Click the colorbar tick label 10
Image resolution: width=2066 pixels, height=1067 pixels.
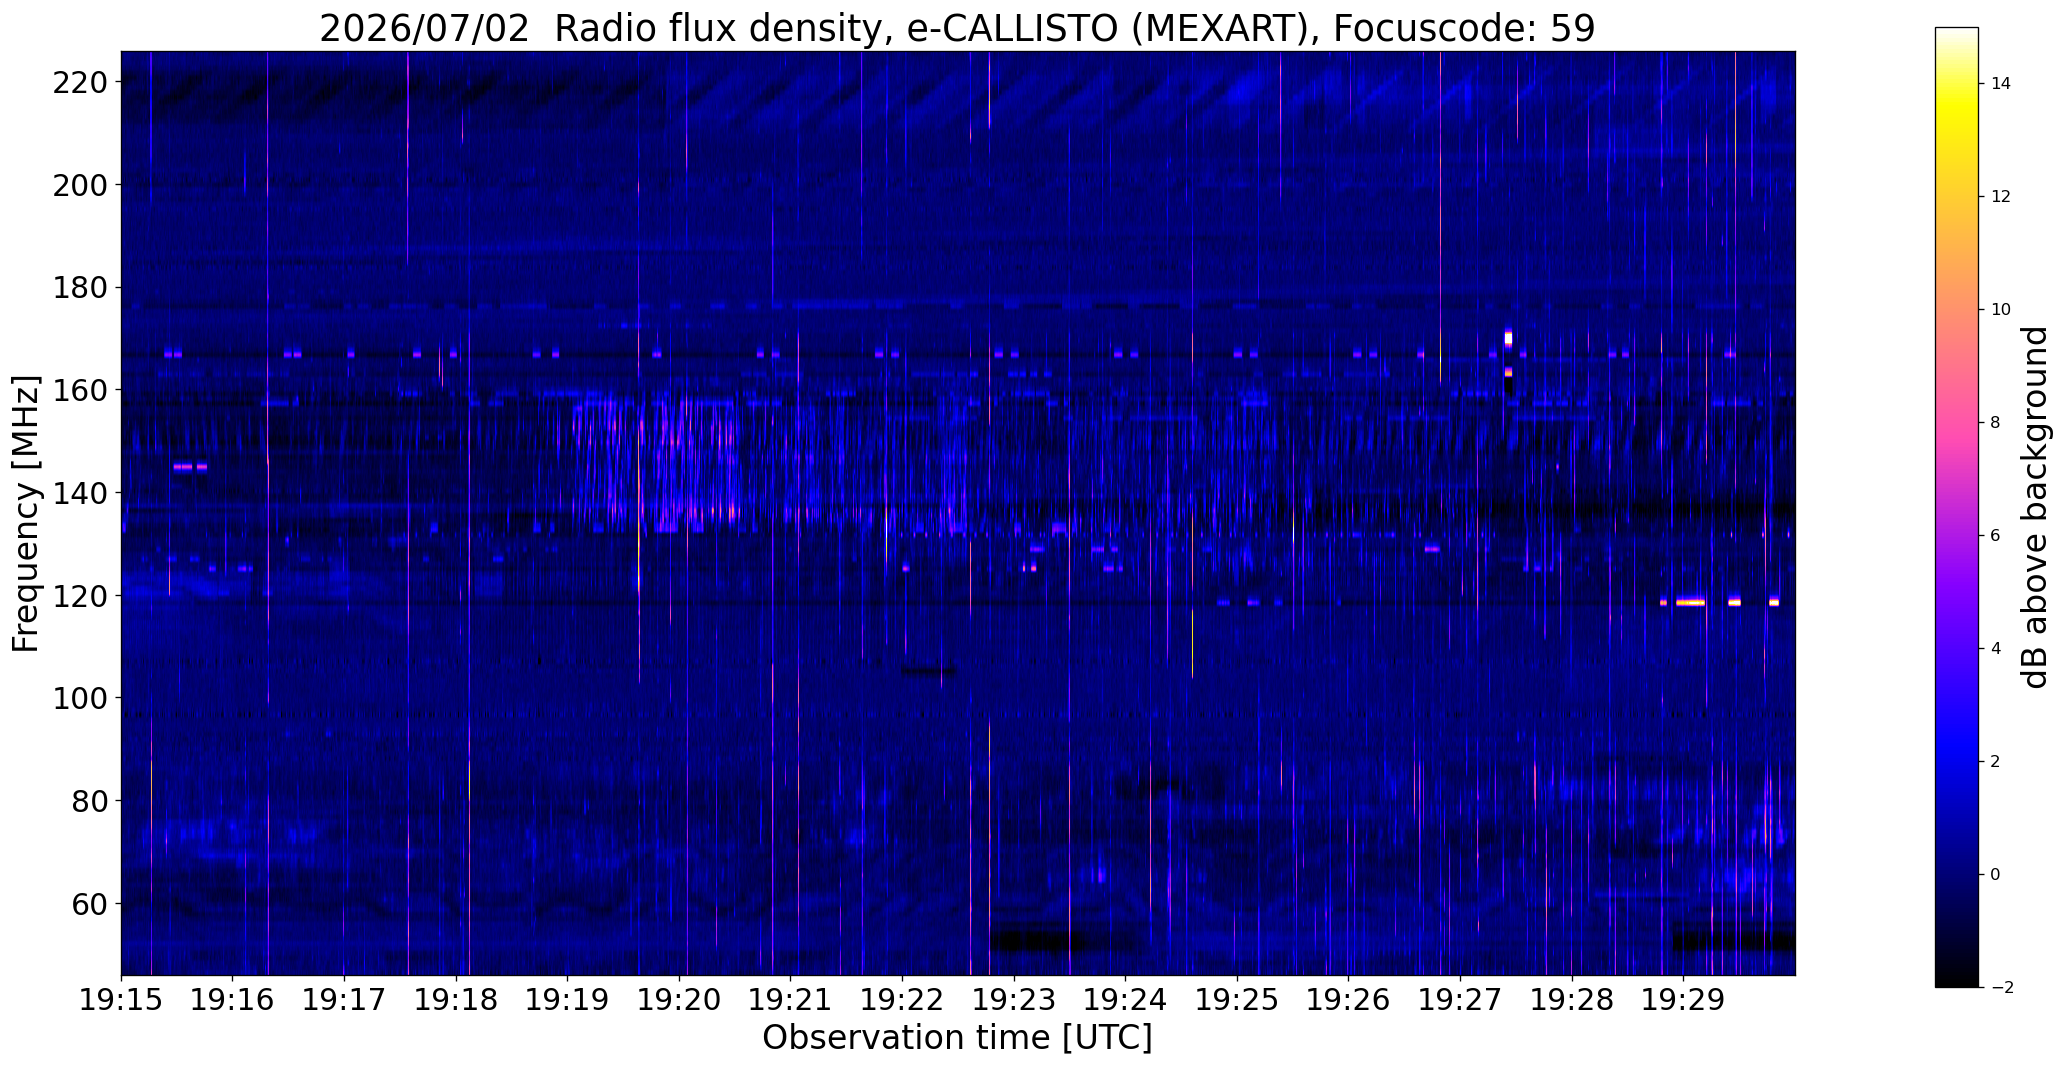[x=2001, y=310]
